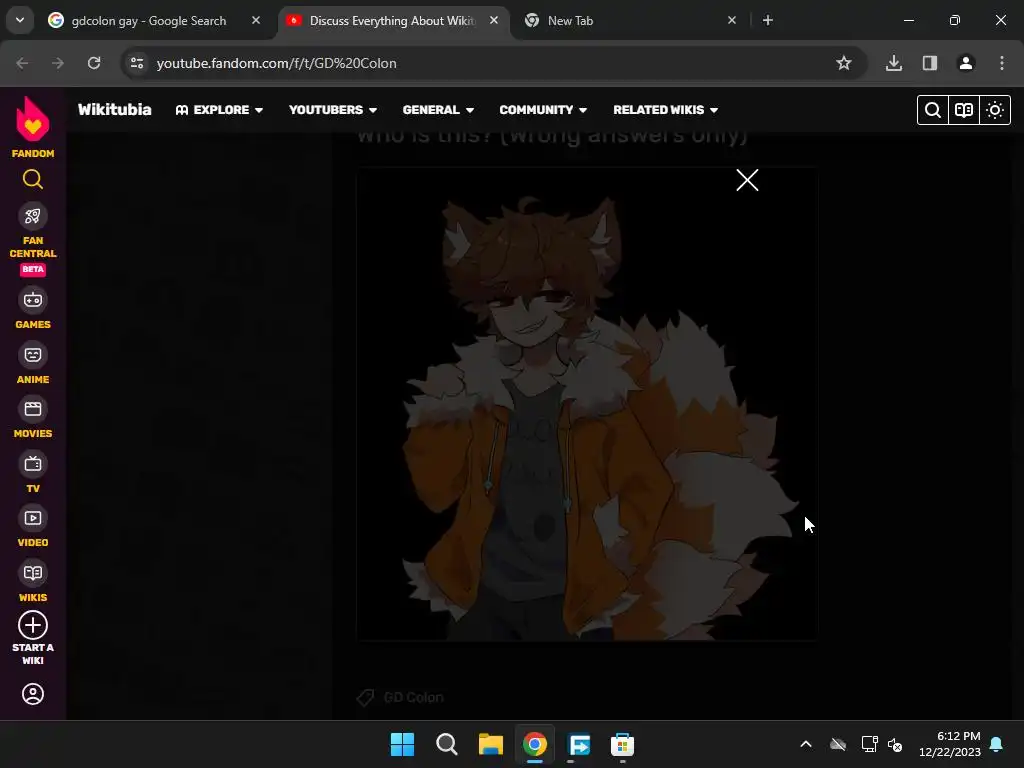This screenshot has height=768, width=1024.
Task: Toggle light/dark theme sun icon
Action: [995, 110]
